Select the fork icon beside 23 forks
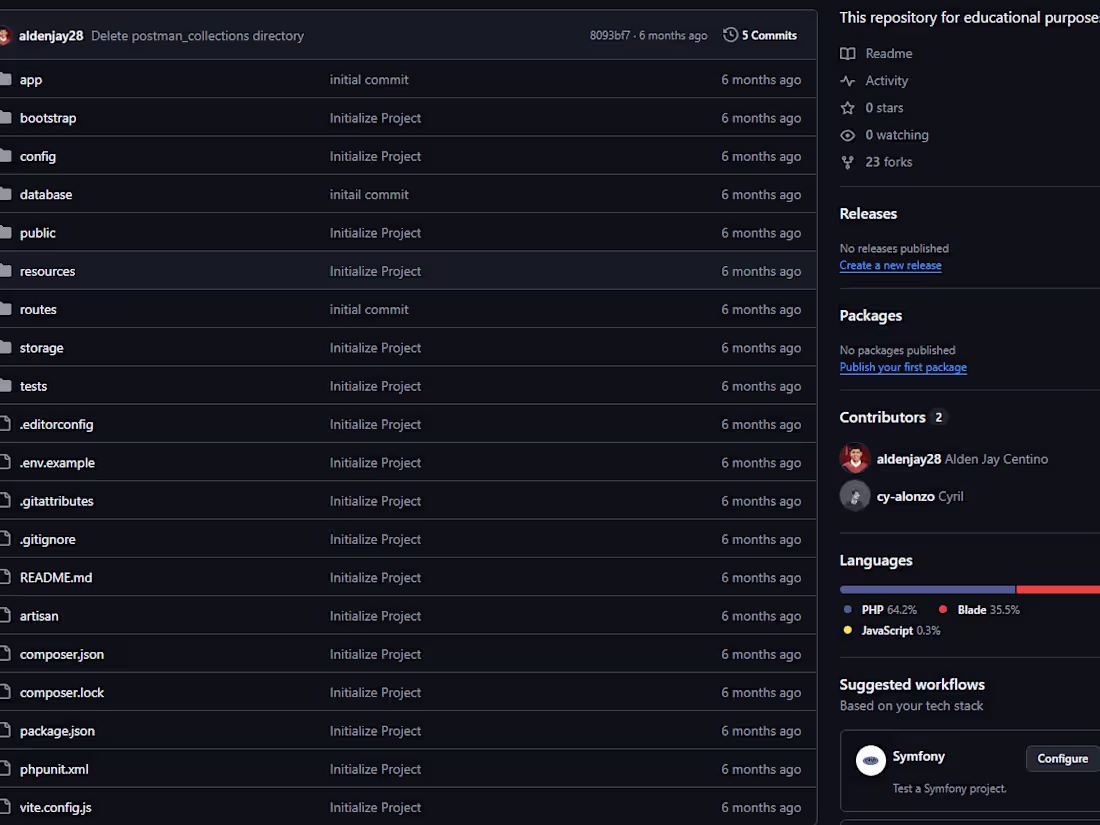The height and width of the screenshot is (825, 1100). point(849,161)
